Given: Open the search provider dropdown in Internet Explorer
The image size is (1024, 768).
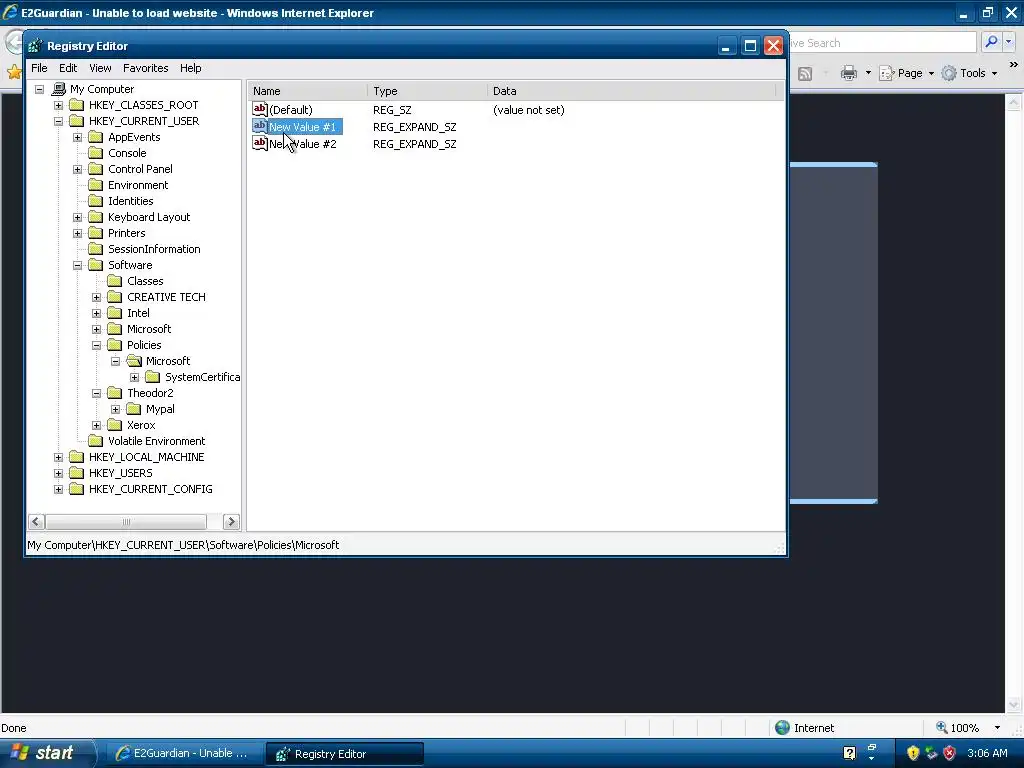Looking at the screenshot, I should (x=1008, y=42).
